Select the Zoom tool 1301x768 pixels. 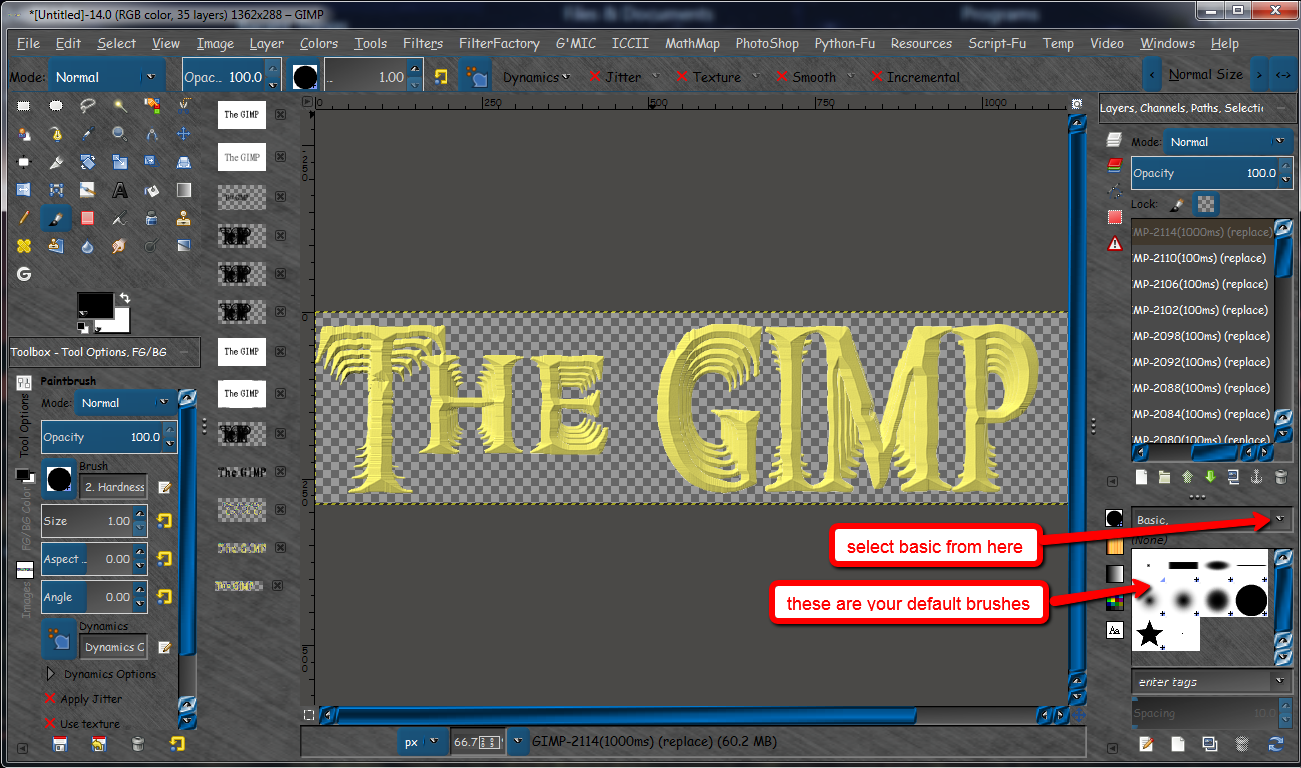coord(120,133)
